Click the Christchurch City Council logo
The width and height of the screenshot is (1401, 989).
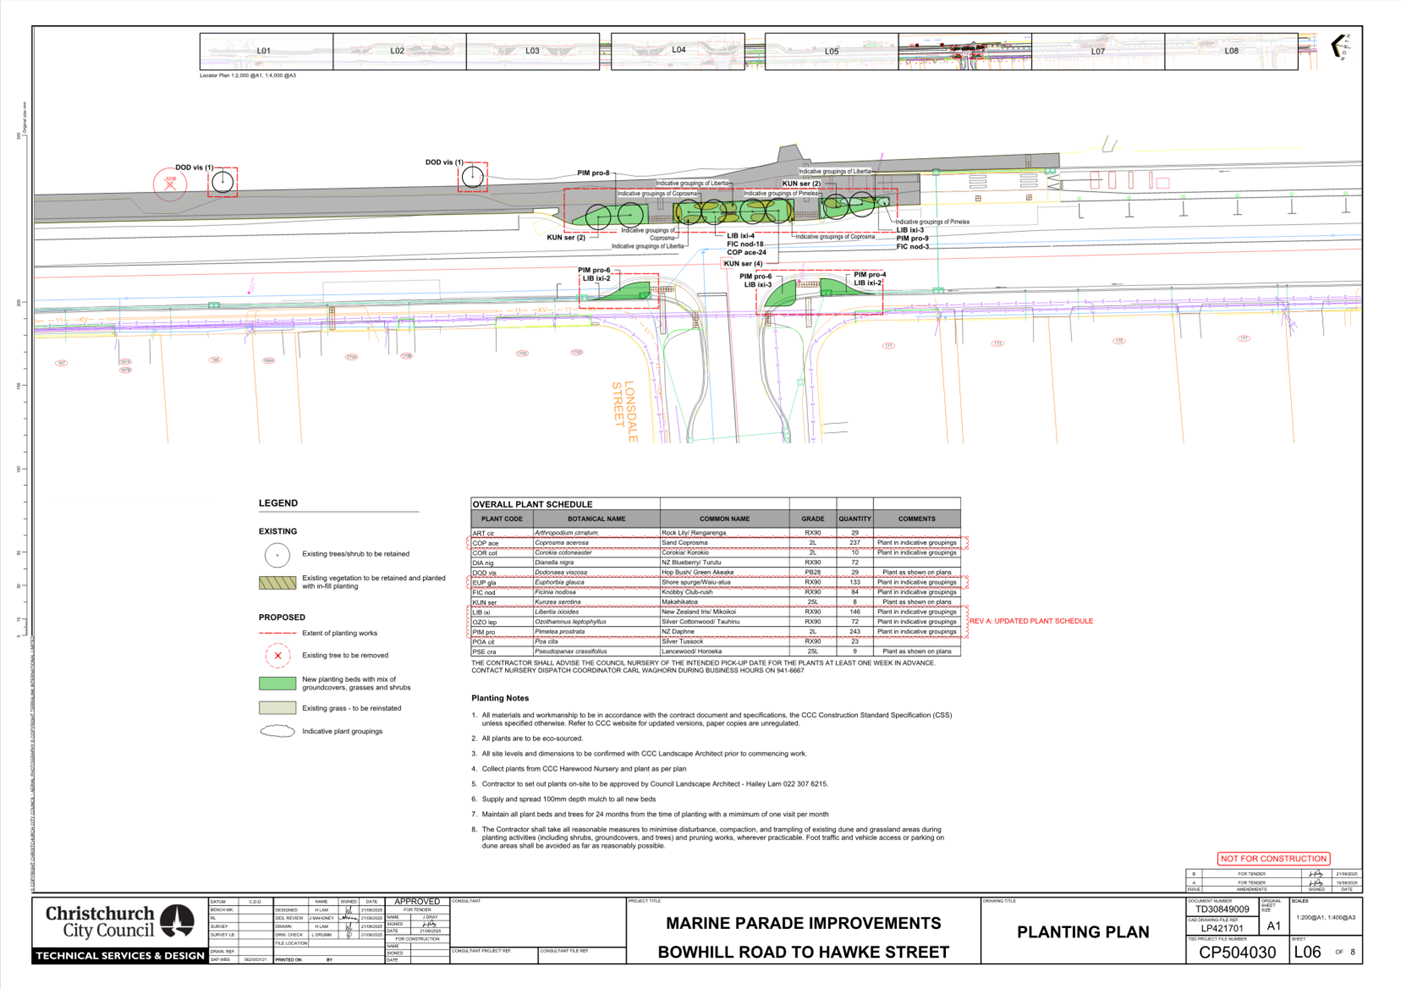[x=120, y=921]
